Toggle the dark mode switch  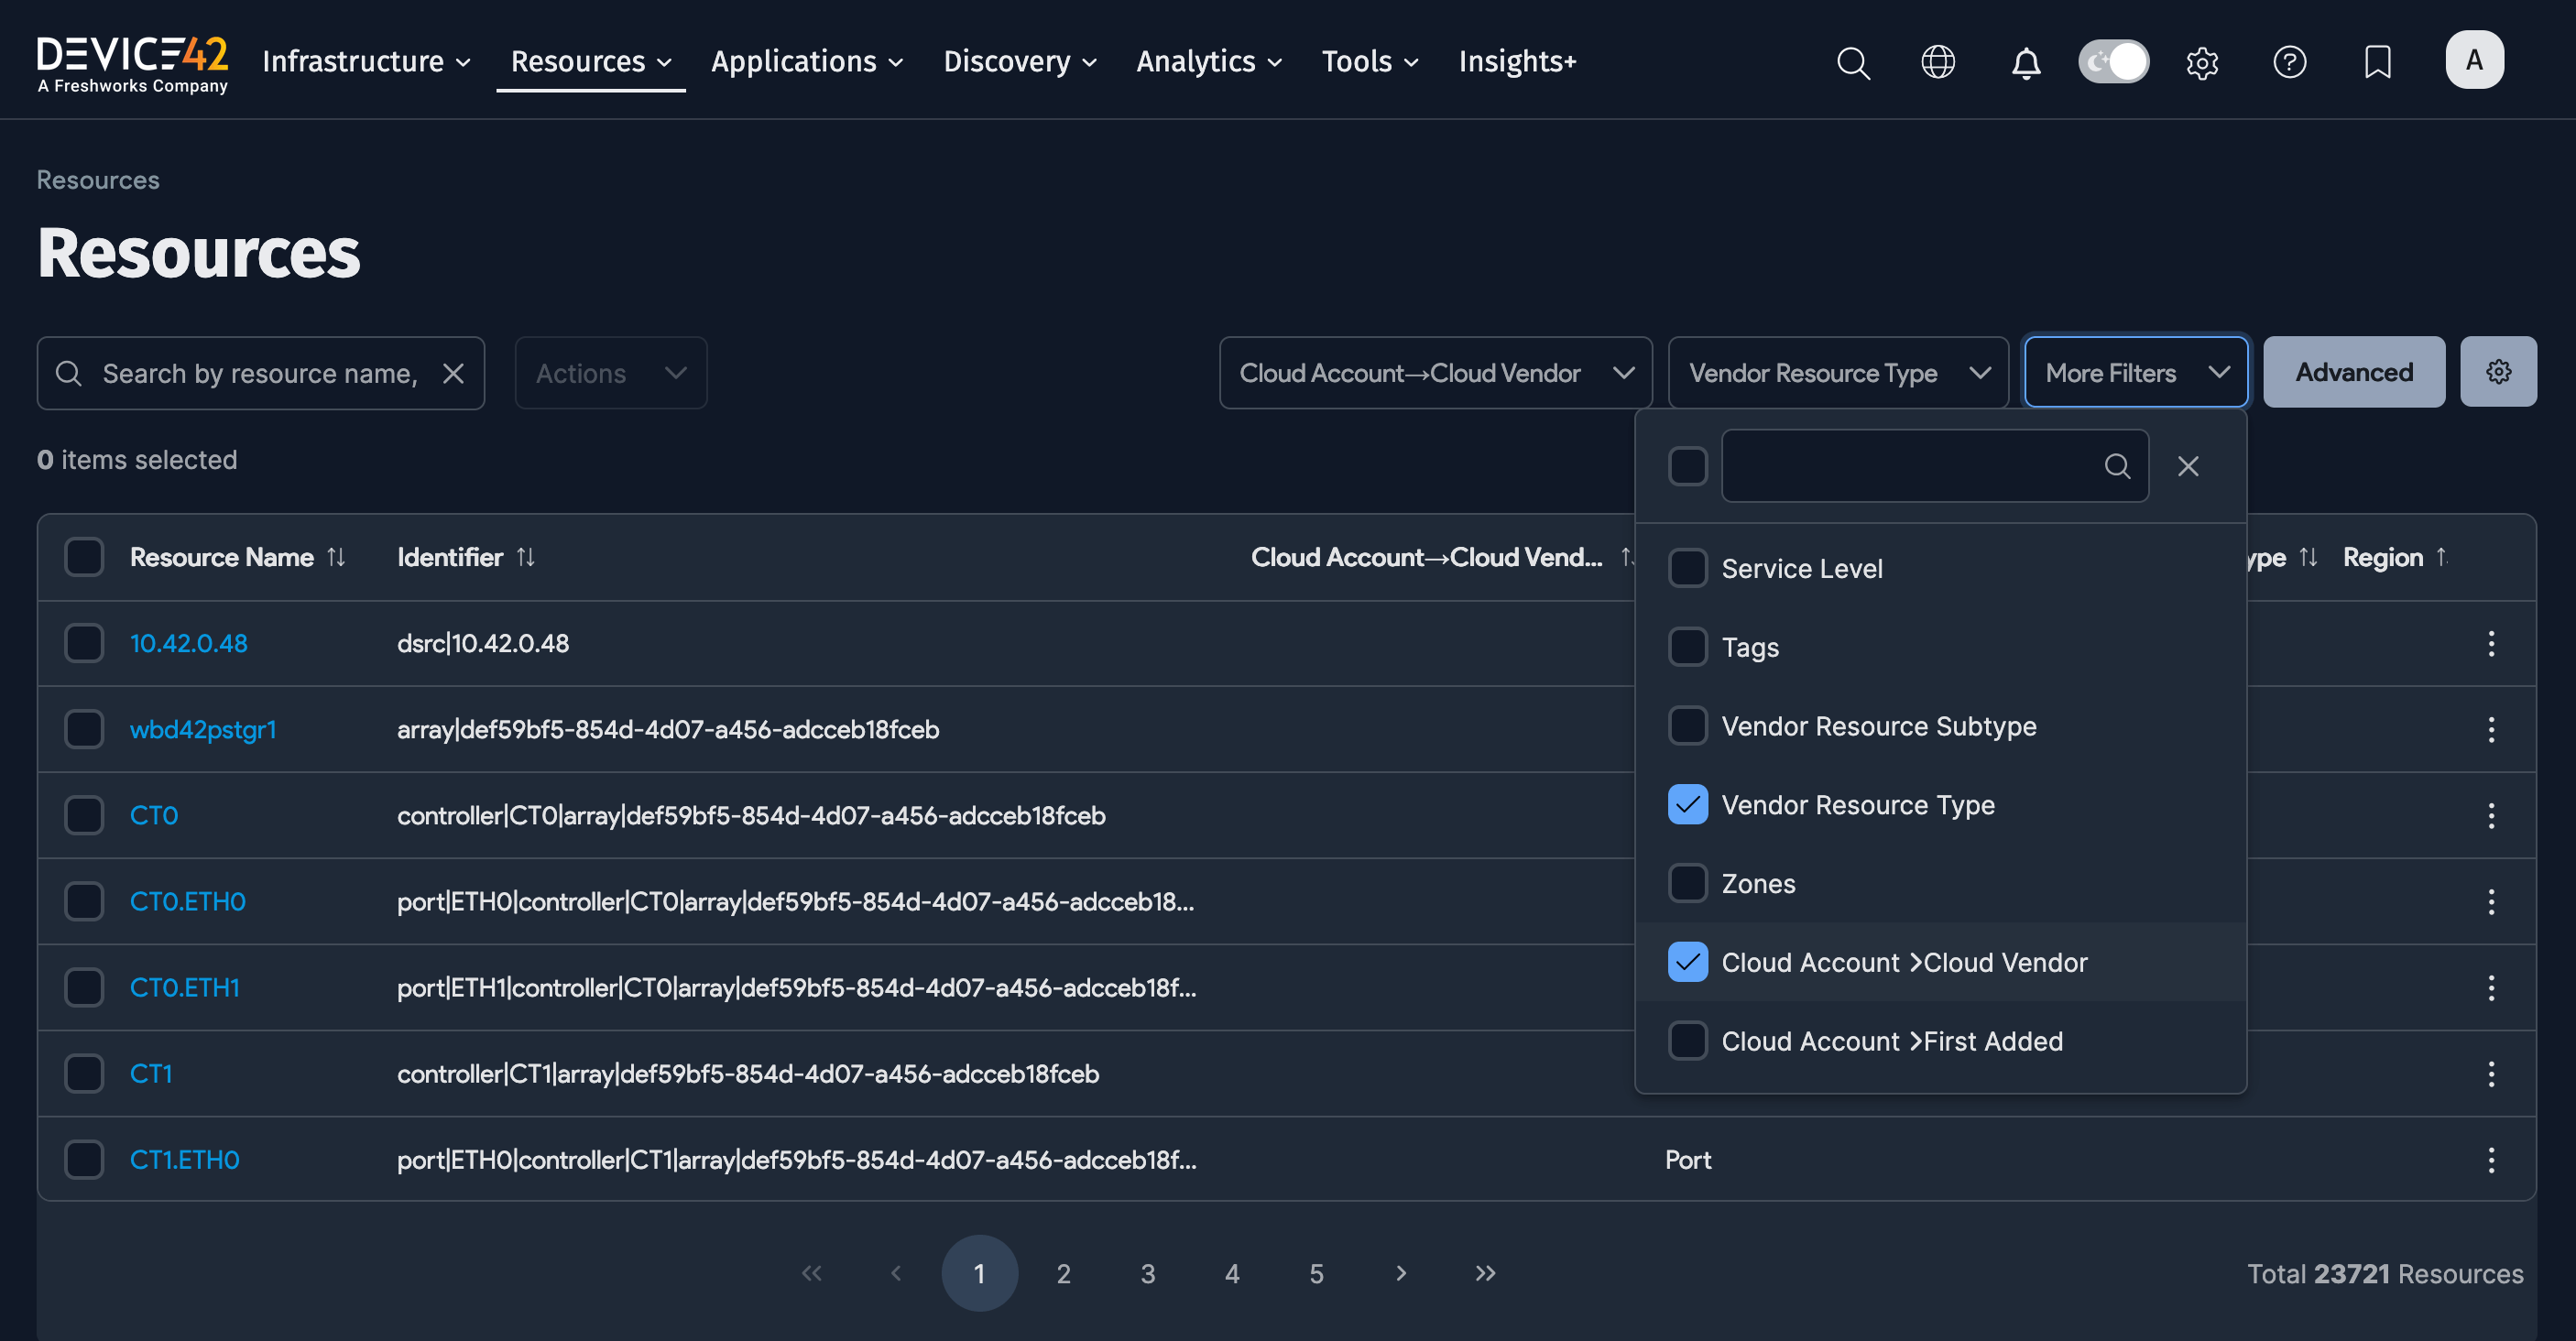(2113, 62)
